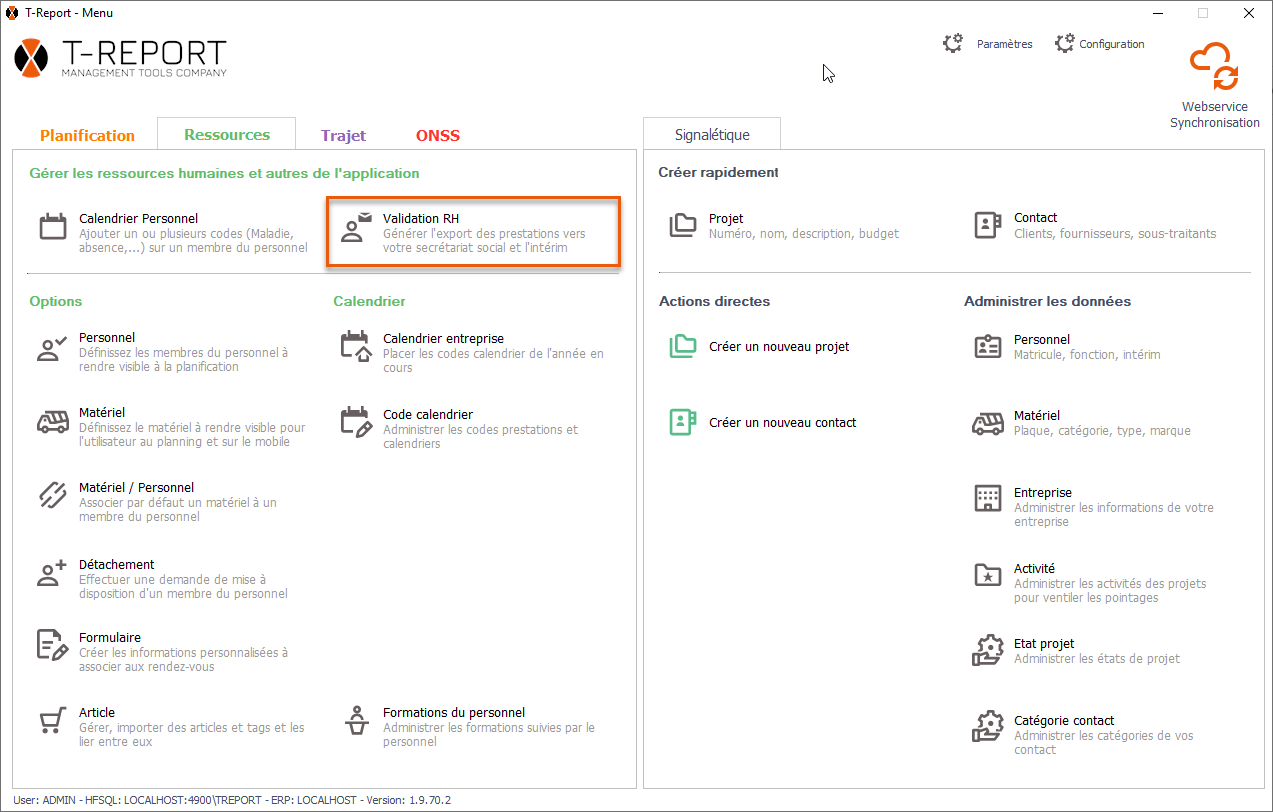Screen dimensions: 1273x812
Task: Open the Configuration gear icon
Action: (1065, 44)
